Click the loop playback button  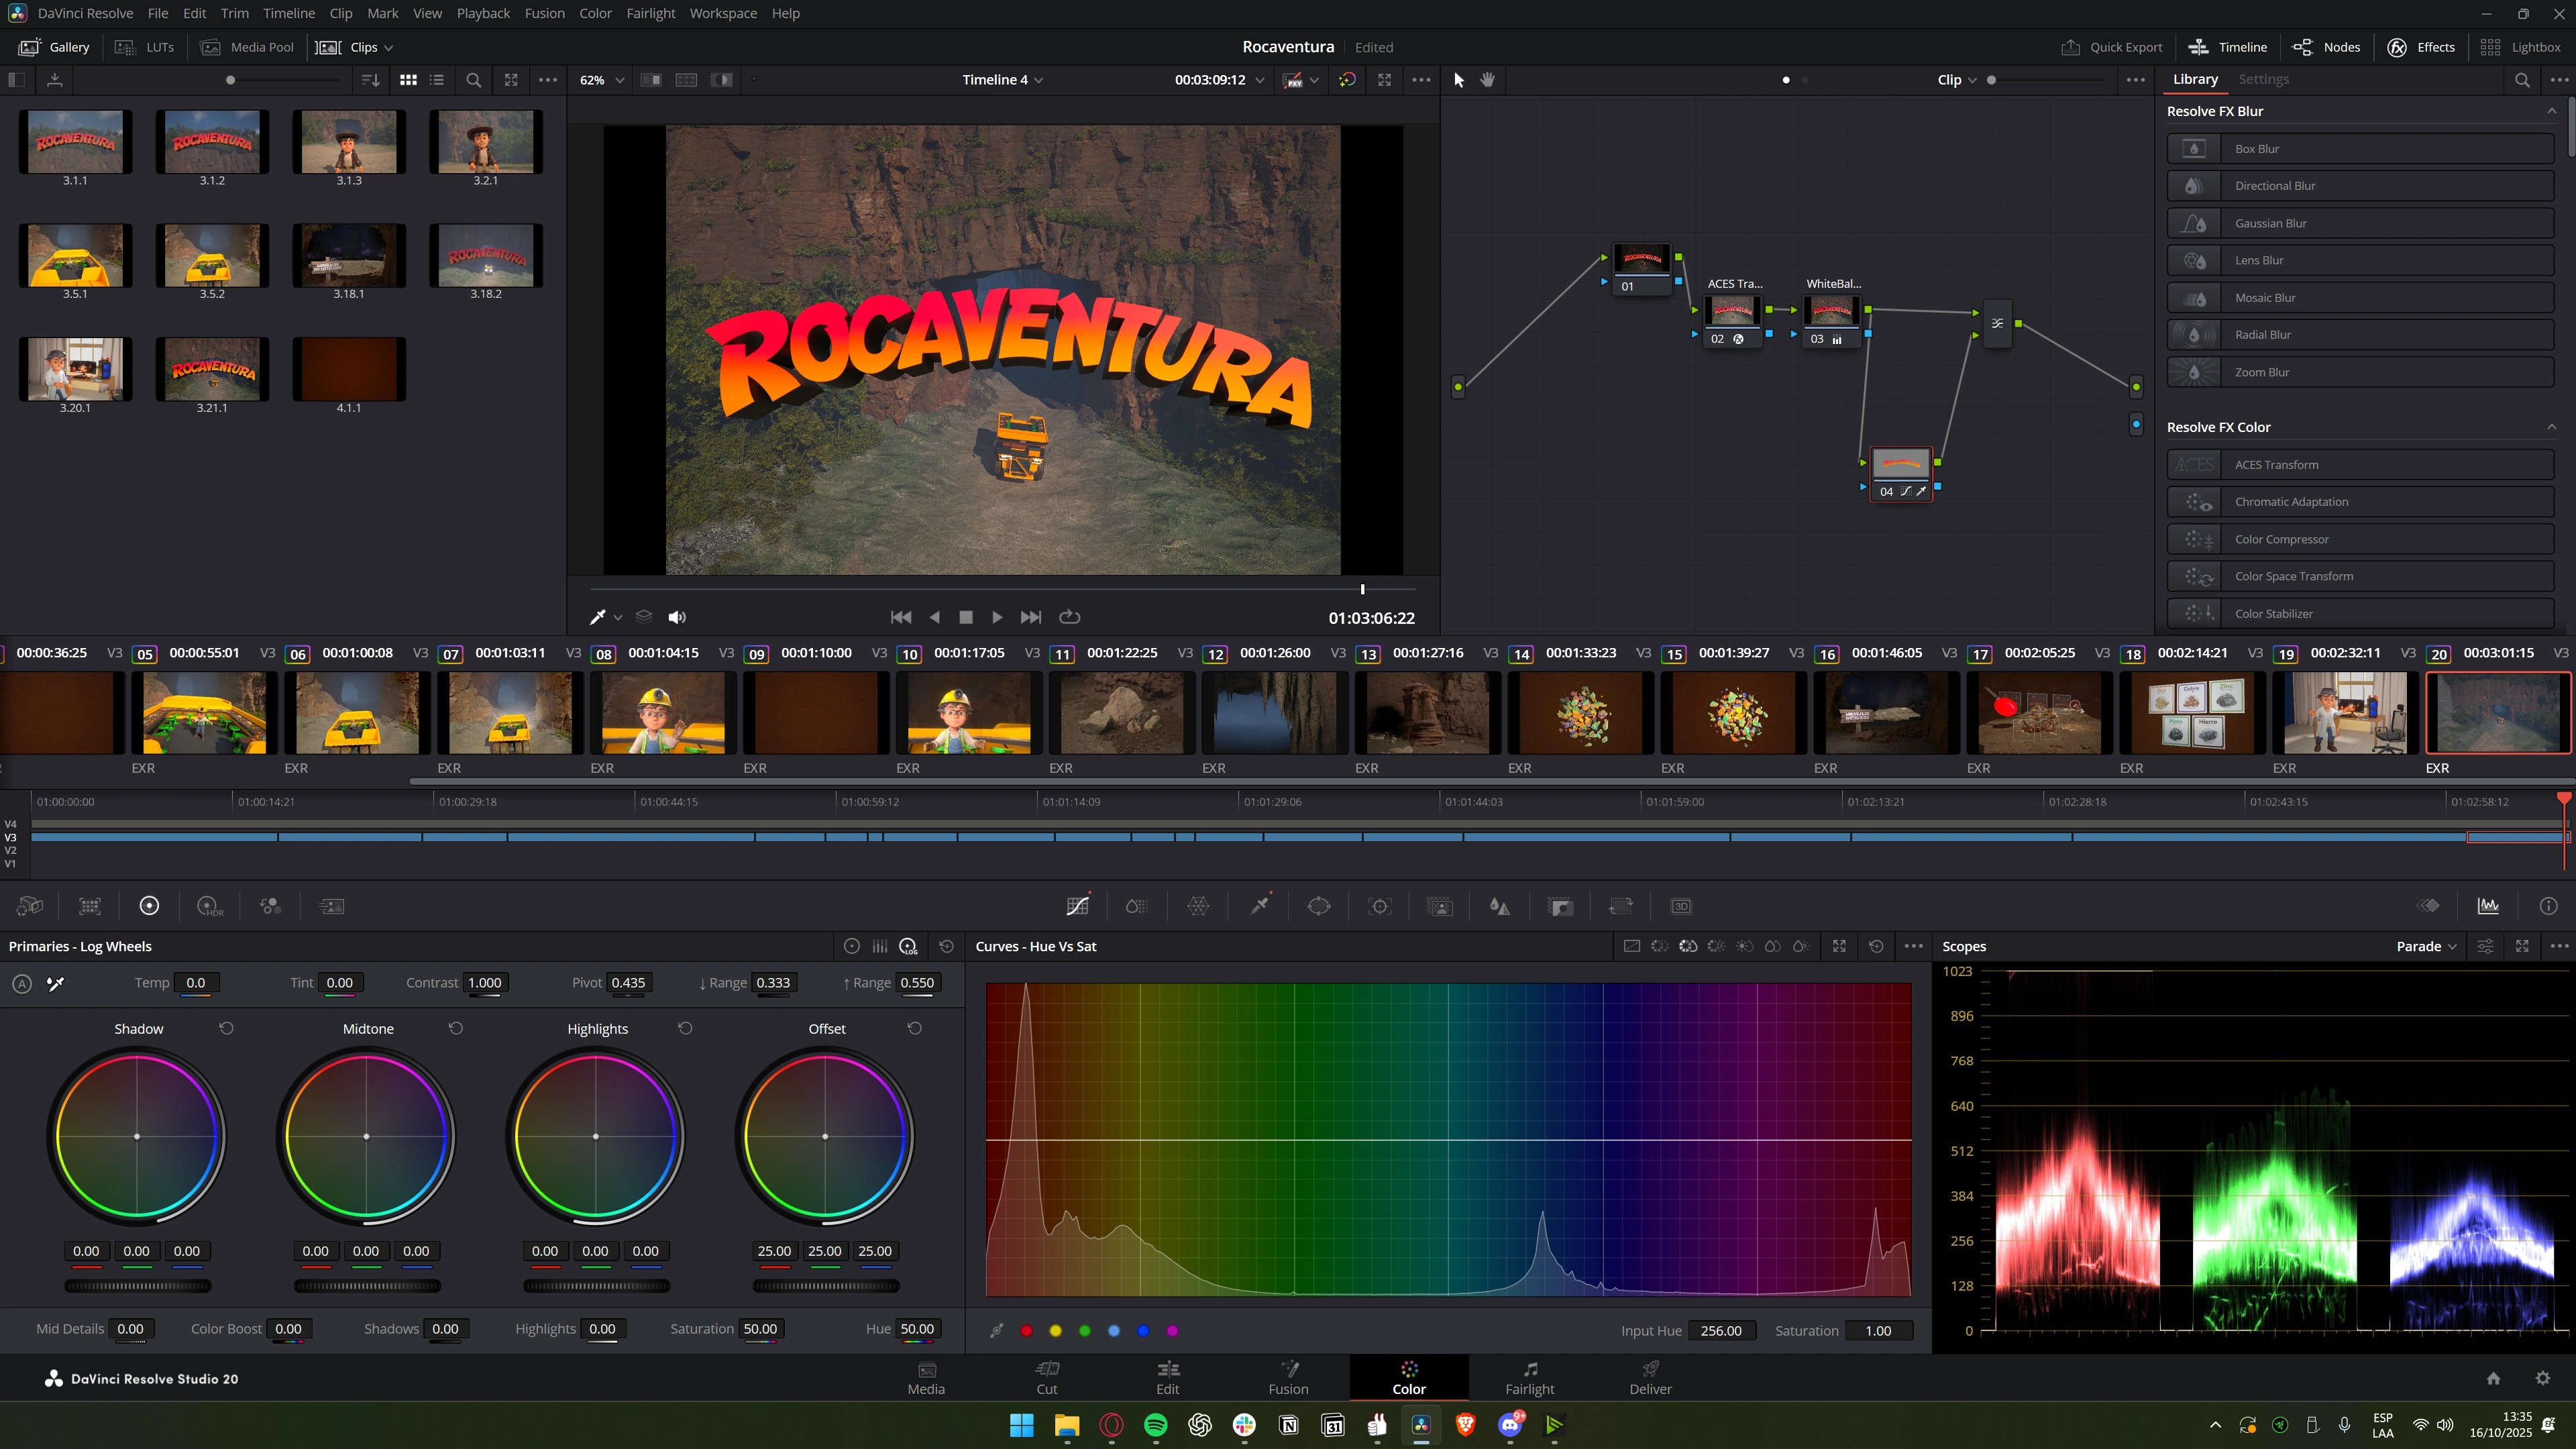(x=1069, y=617)
